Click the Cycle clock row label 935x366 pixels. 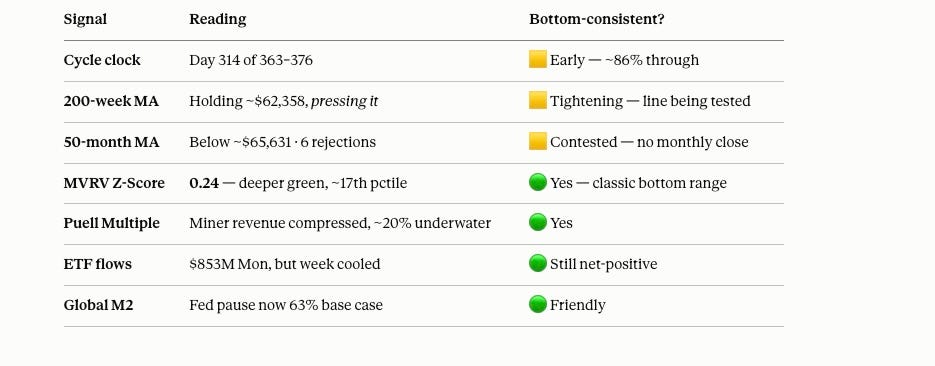(x=102, y=60)
